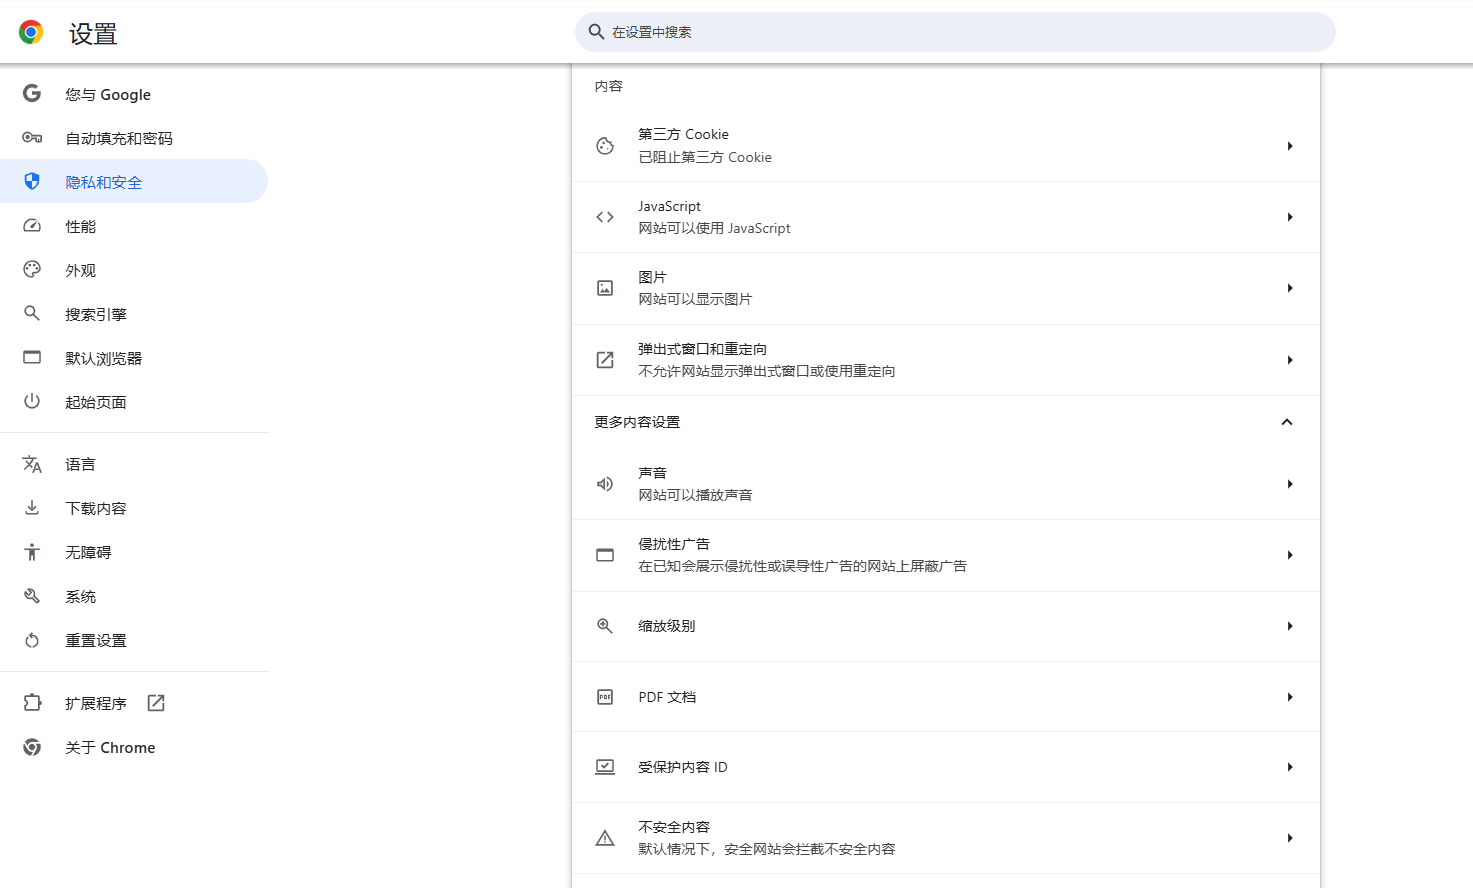1473x888 pixels.
Task: Click the picture icon in 图片 row
Action: [605, 288]
